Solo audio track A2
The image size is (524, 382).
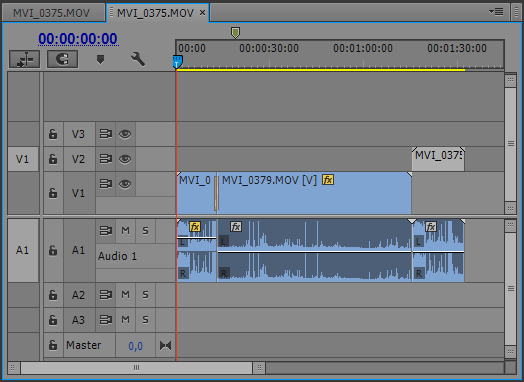145,295
